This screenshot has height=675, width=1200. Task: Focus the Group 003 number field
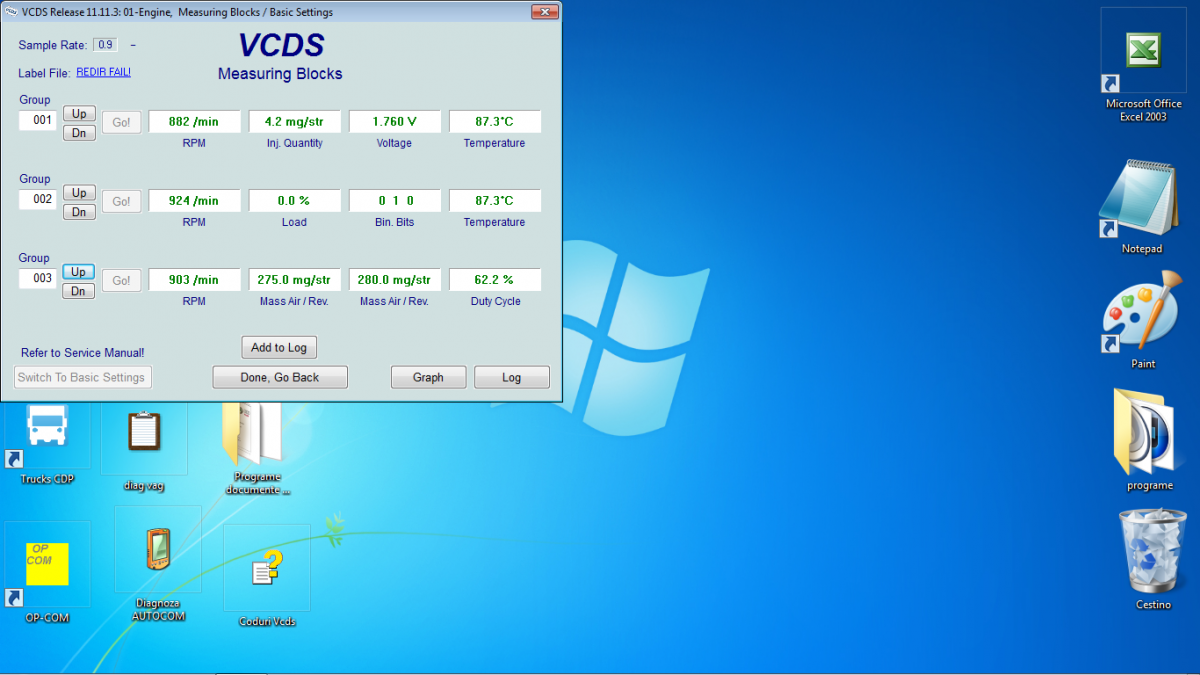coord(38,279)
